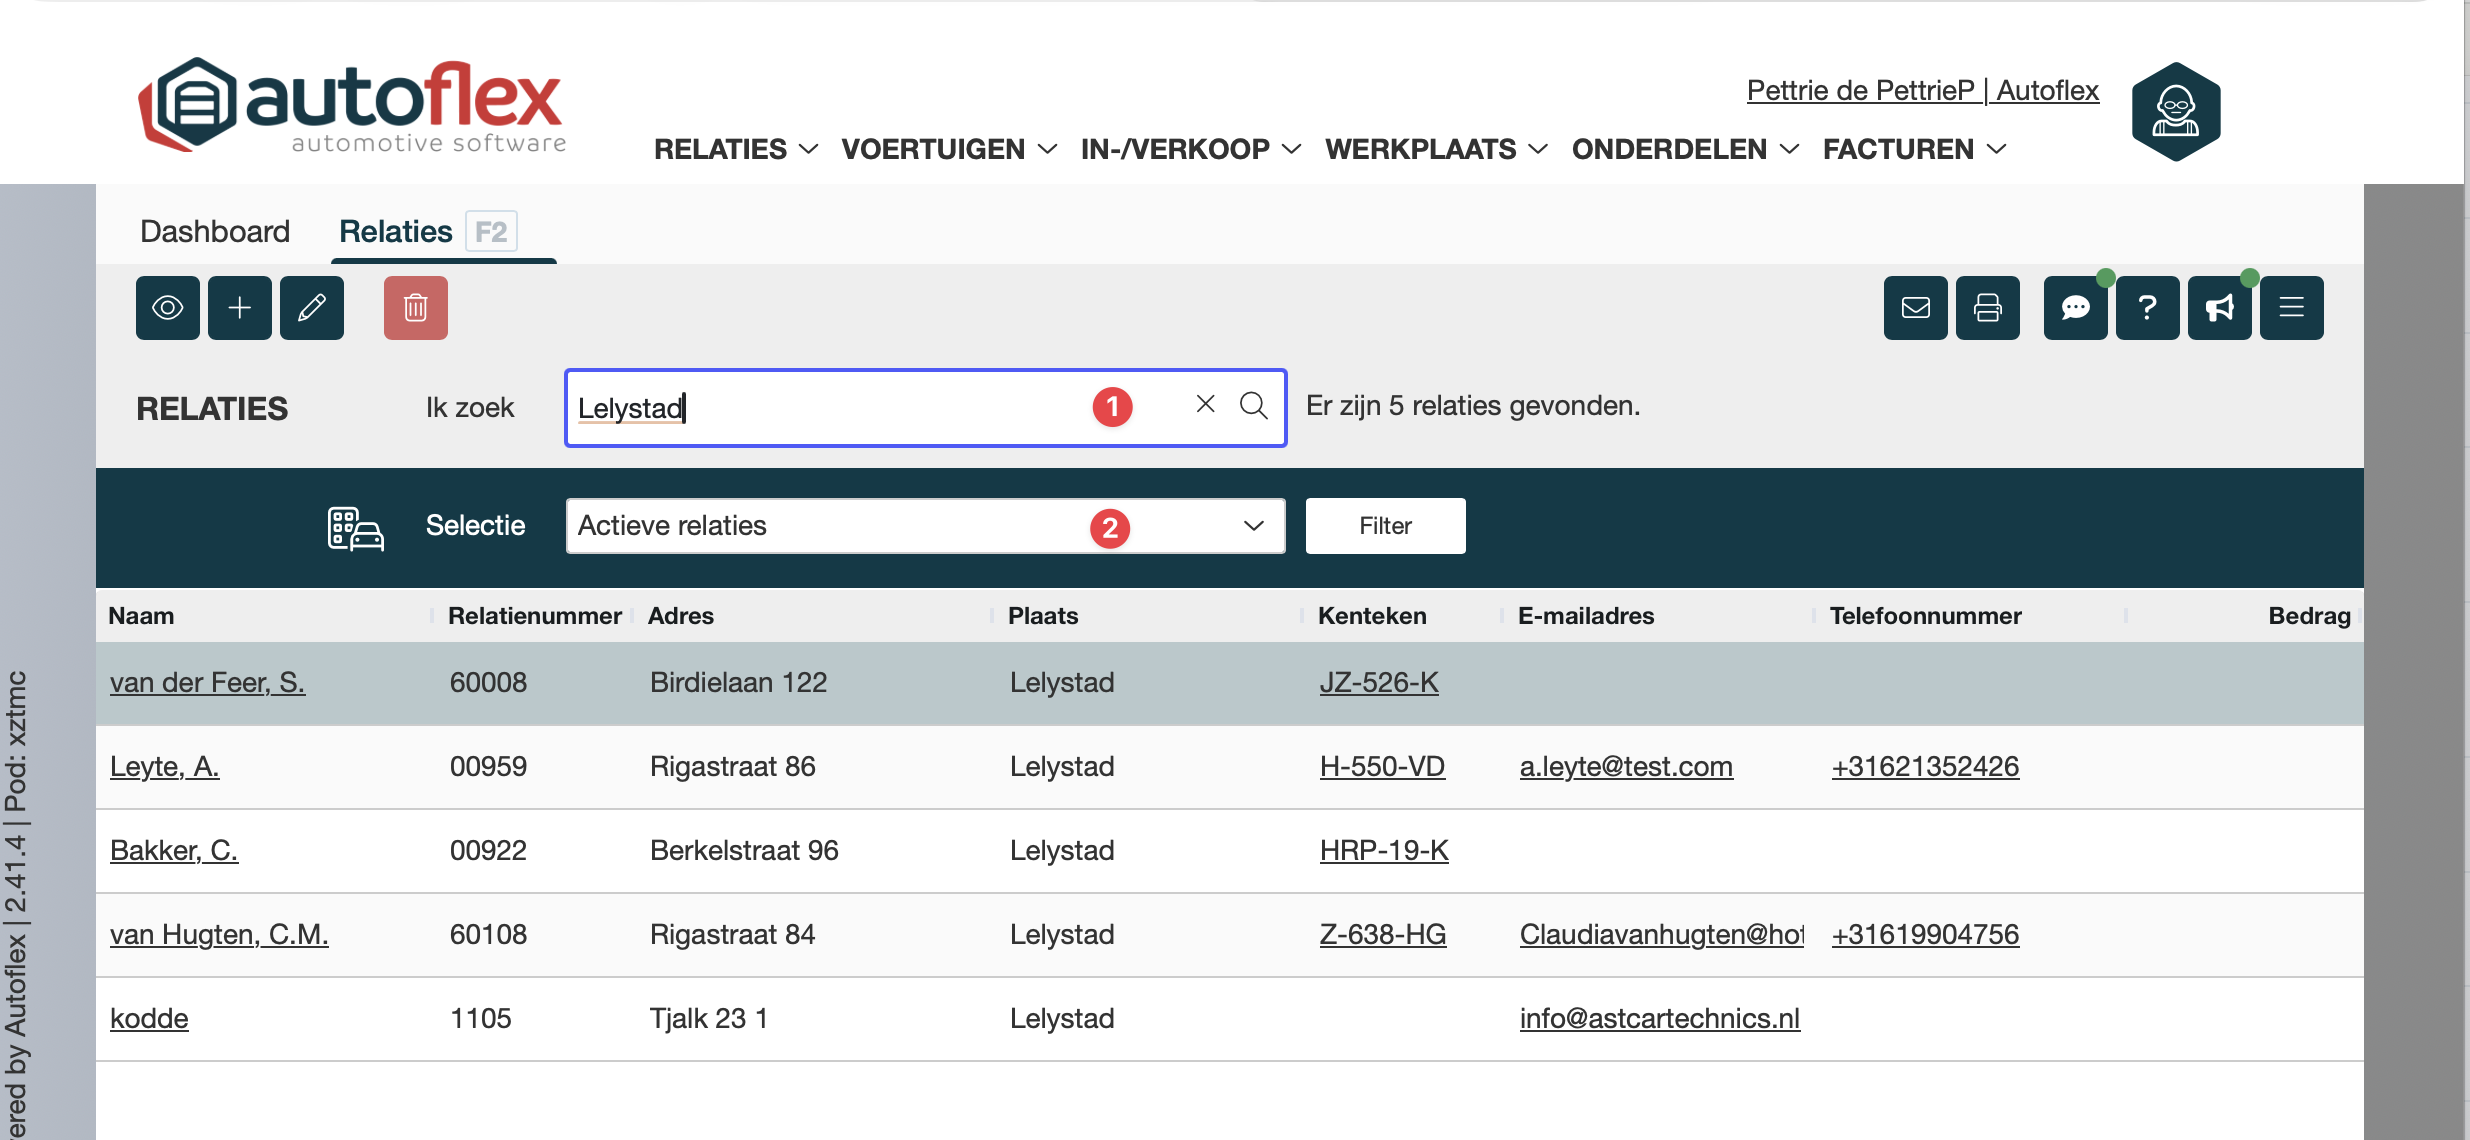This screenshot has width=2470, height=1140.
Task: Switch to the Dashboard tab
Action: (x=215, y=231)
